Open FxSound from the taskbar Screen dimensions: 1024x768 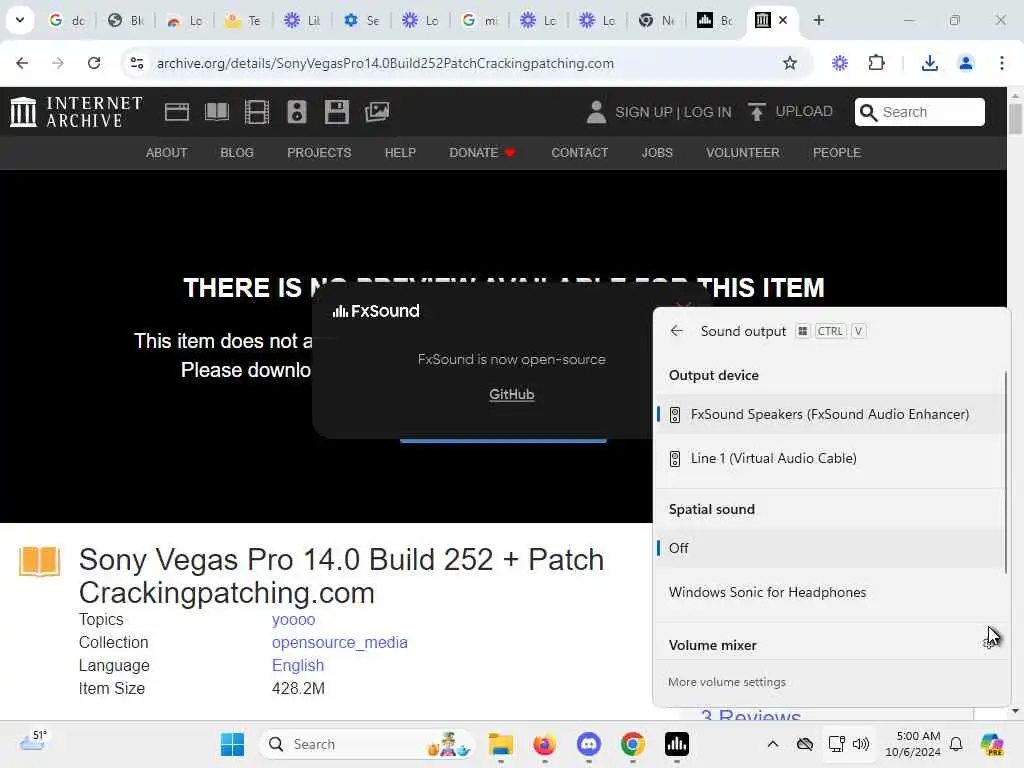677,744
